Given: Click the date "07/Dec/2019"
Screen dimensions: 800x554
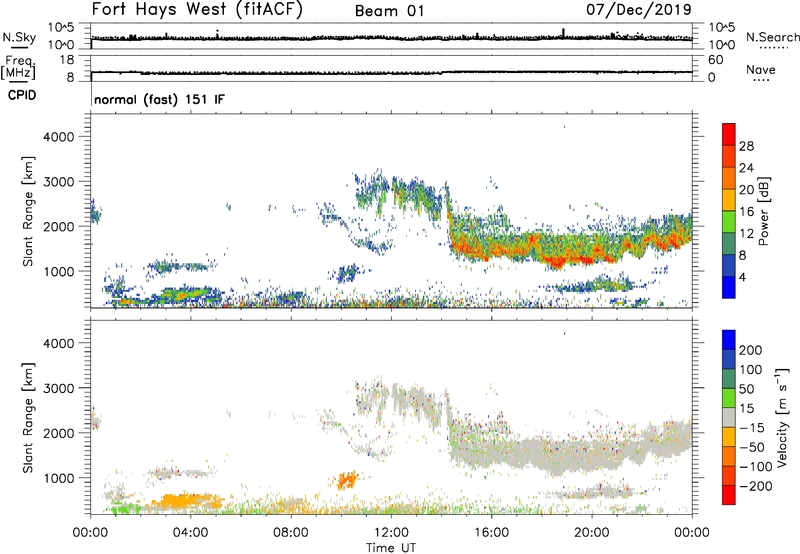Looking at the screenshot, I should click(639, 9).
